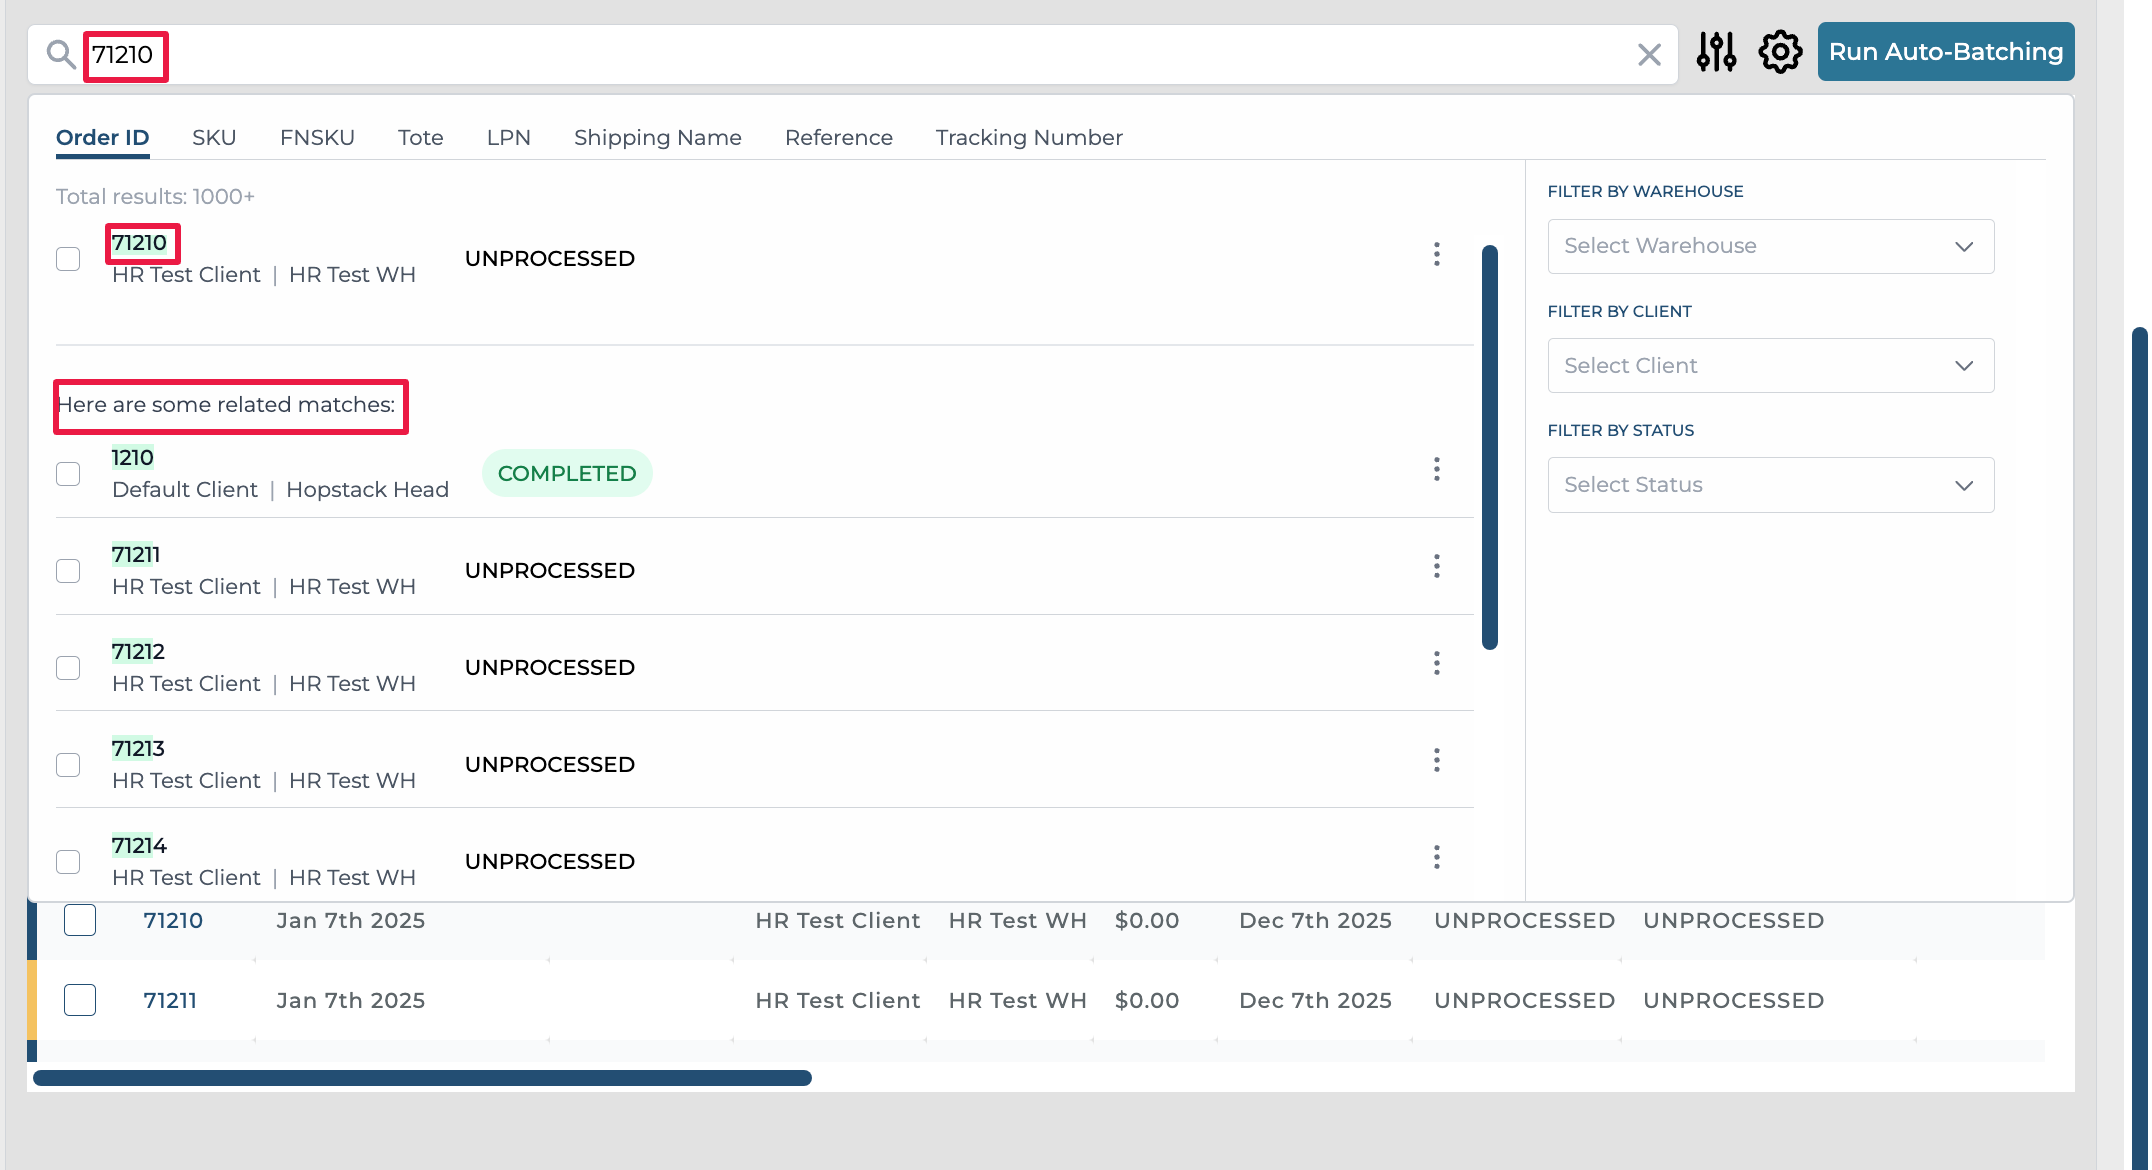2152x1170 pixels.
Task: Check the box for result 71210
Action: (68, 259)
